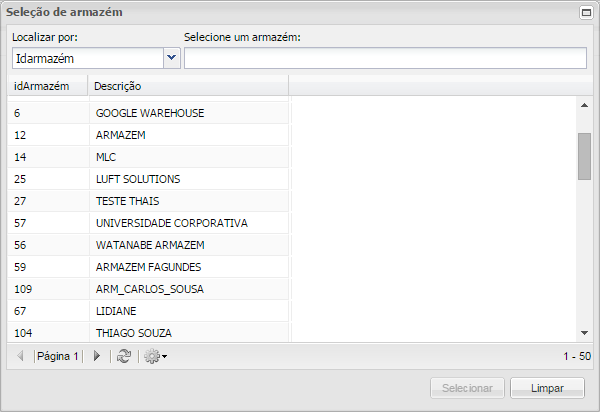This screenshot has height=414, width=605.
Task: Collapse the Seleção de armazém panel
Action: click(586, 12)
